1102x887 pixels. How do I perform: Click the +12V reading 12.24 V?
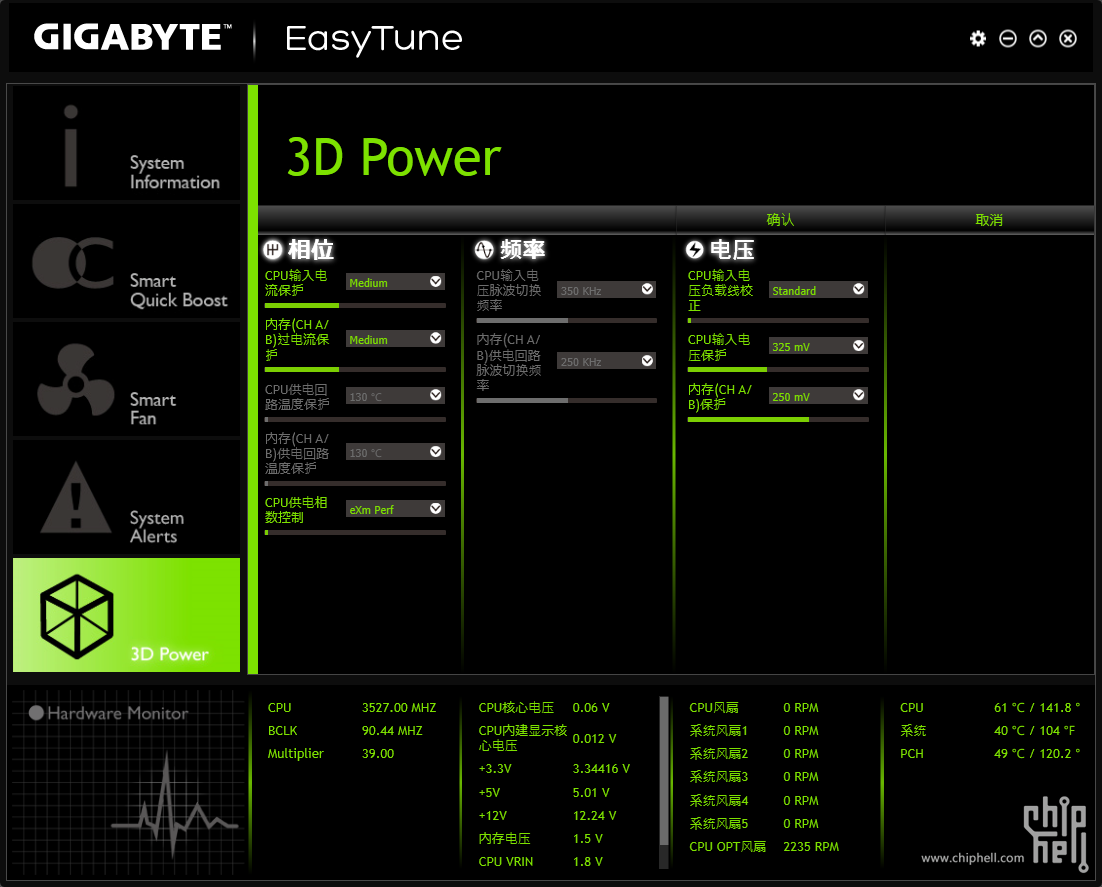(x=594, y=816)
